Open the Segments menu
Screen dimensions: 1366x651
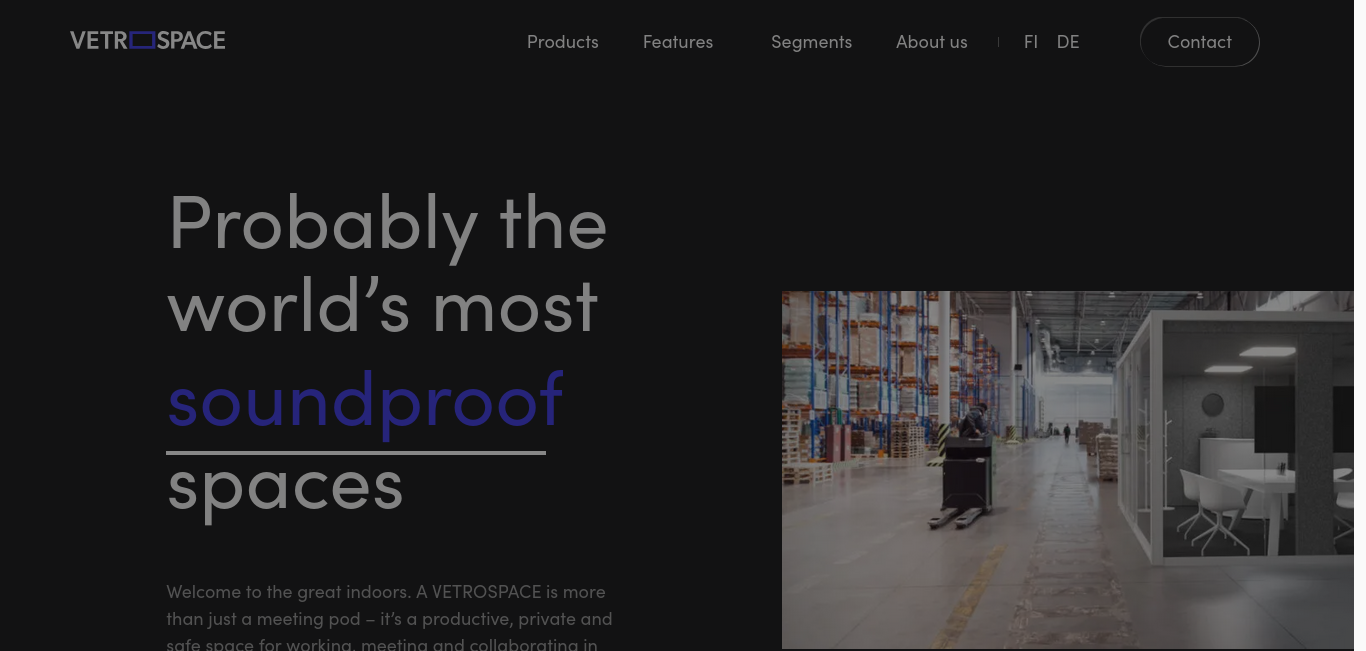pos(811,42)
